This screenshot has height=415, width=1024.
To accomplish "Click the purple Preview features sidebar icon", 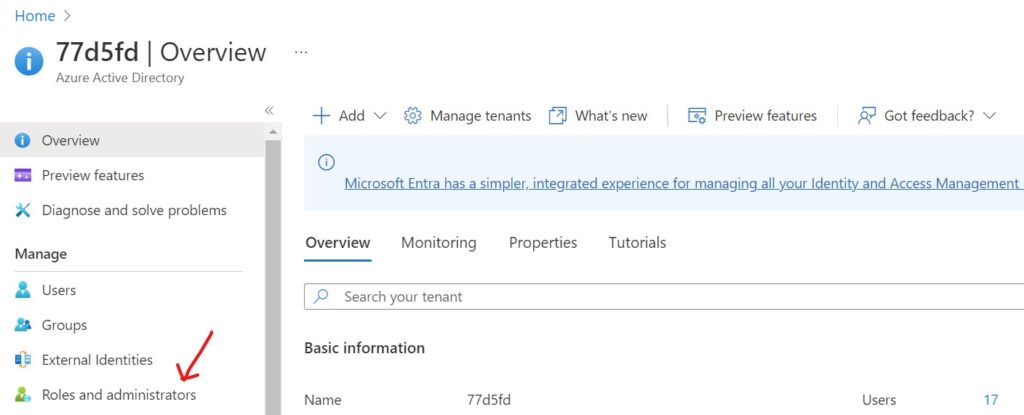I will (x=23, y=175).
